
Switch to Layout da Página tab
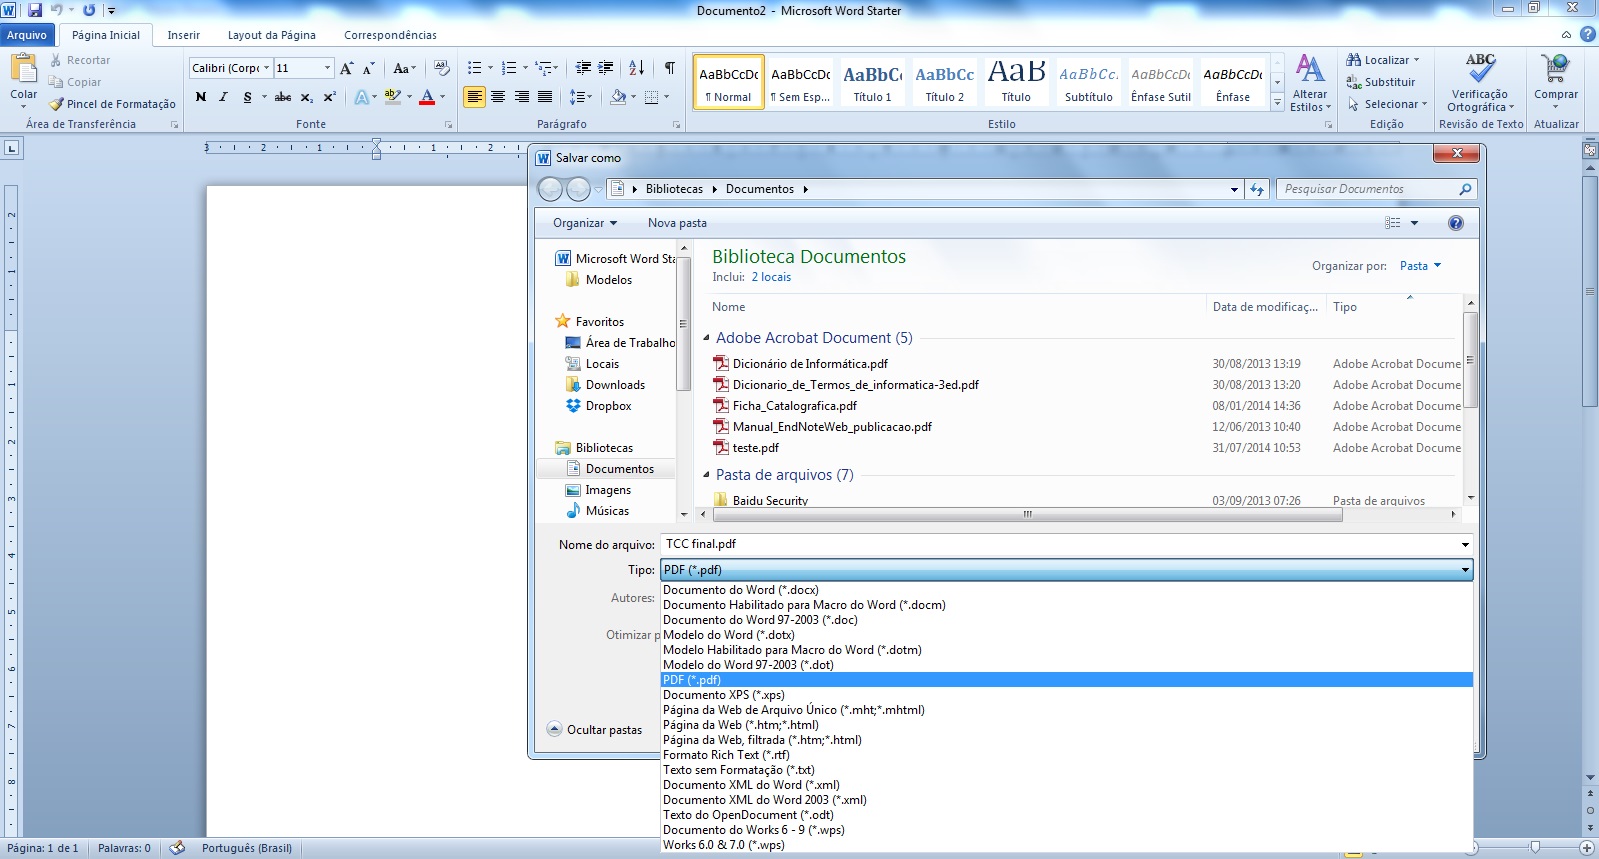(x=271, y=35)
